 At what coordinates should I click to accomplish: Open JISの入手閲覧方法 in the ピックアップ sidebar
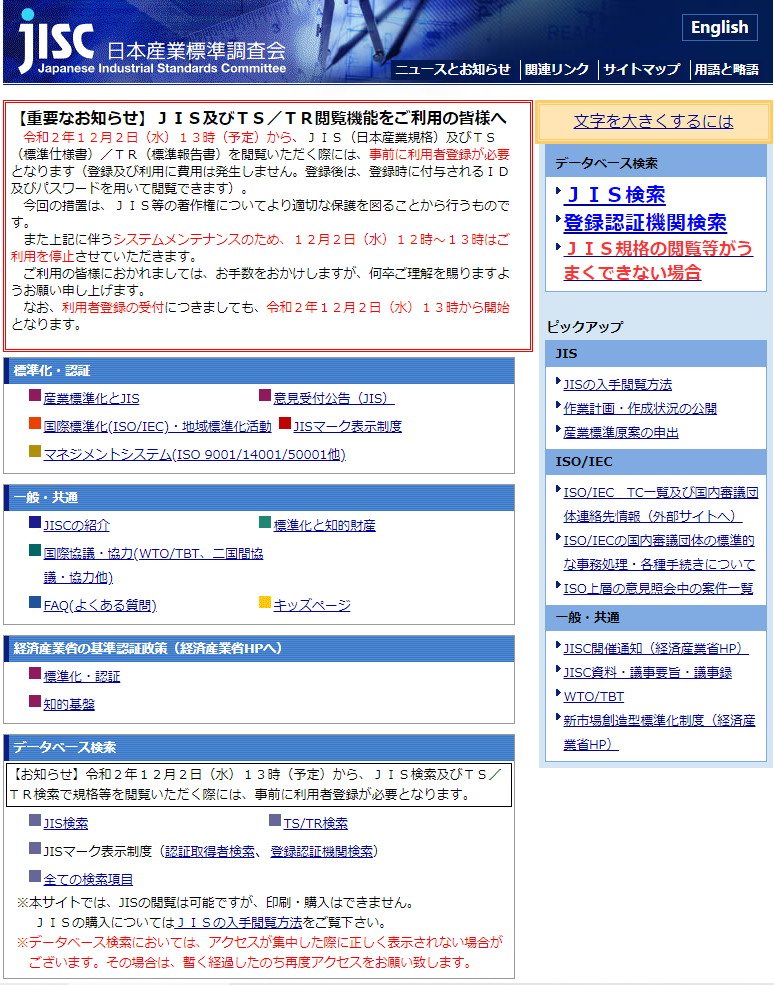coord(618,384)
